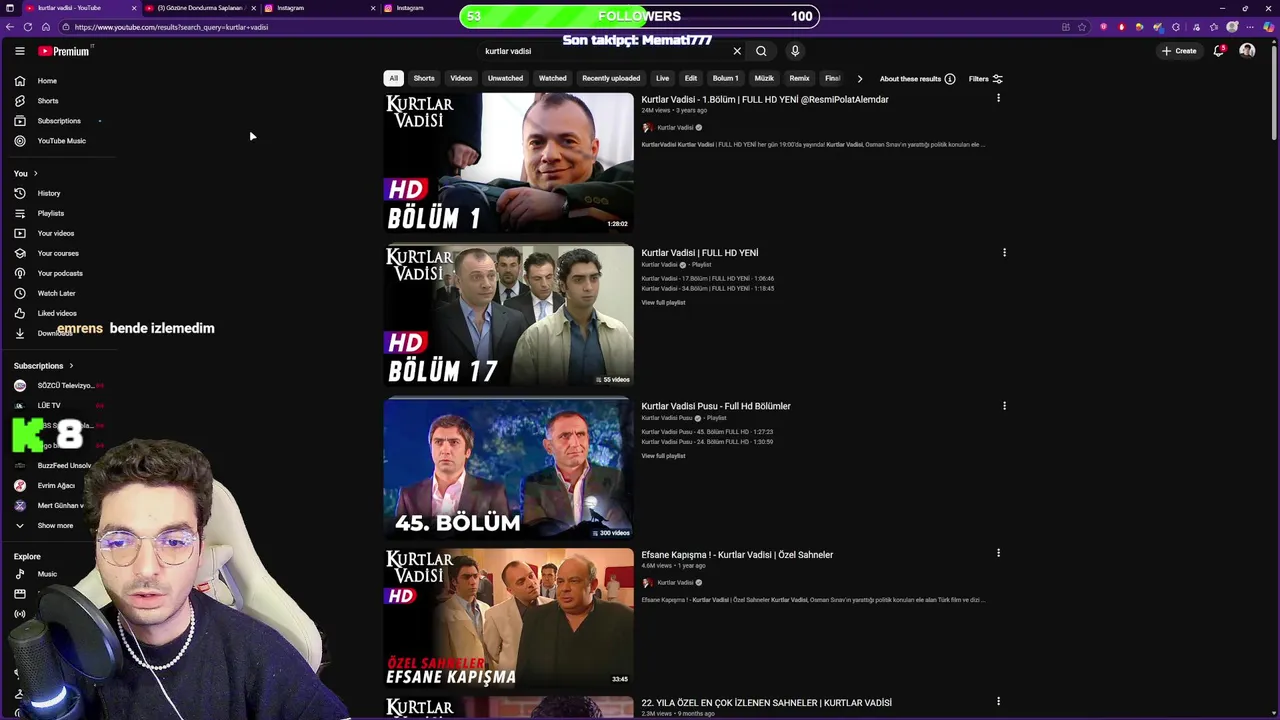The height and width of the screenshot is (720, 1280).
Task: Open Efsane Kapışma video title
Action: [x=737, y=555]
